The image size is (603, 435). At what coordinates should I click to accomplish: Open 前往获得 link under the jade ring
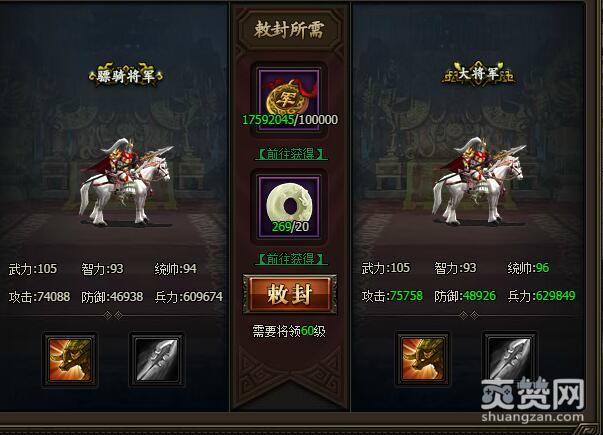pos(291,259)
